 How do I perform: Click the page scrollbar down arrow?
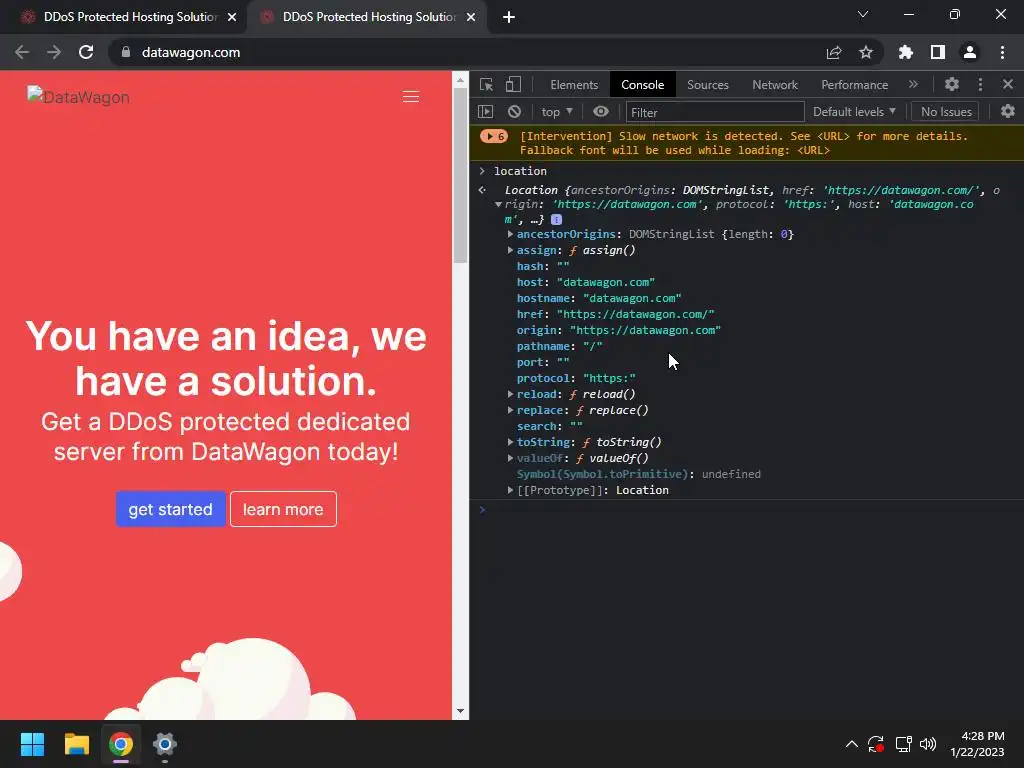point(460,711)
